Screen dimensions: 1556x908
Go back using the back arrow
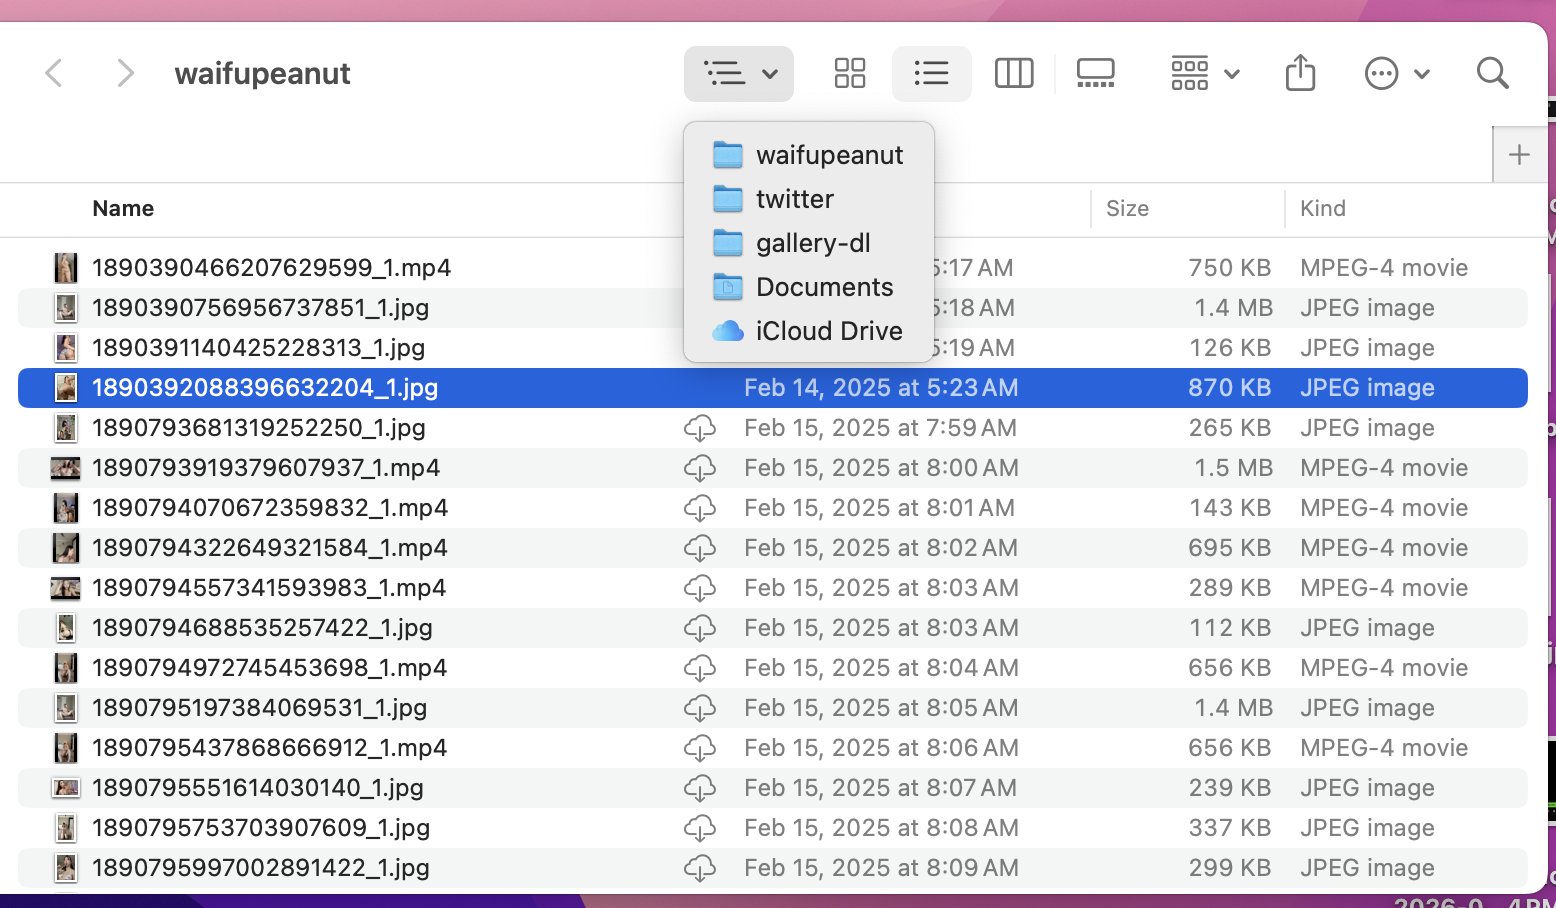coord(54,73)
